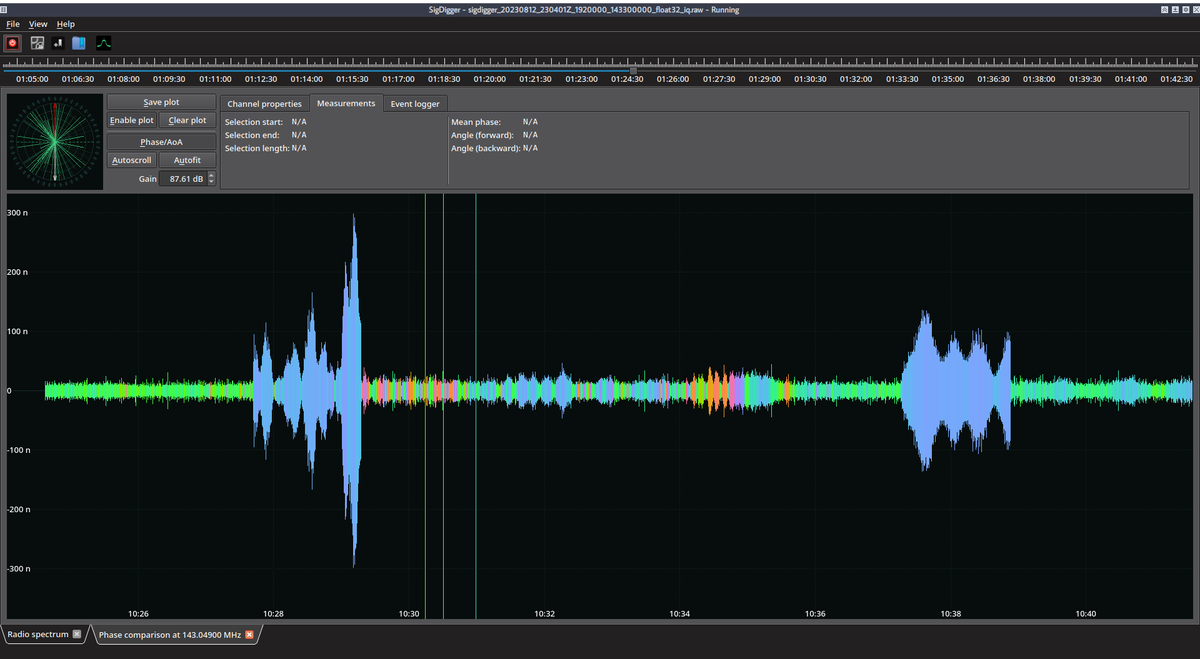Switch to the Channel properties tab
The height and width of the screenshot is (659, 1200).
pos(264,104)
